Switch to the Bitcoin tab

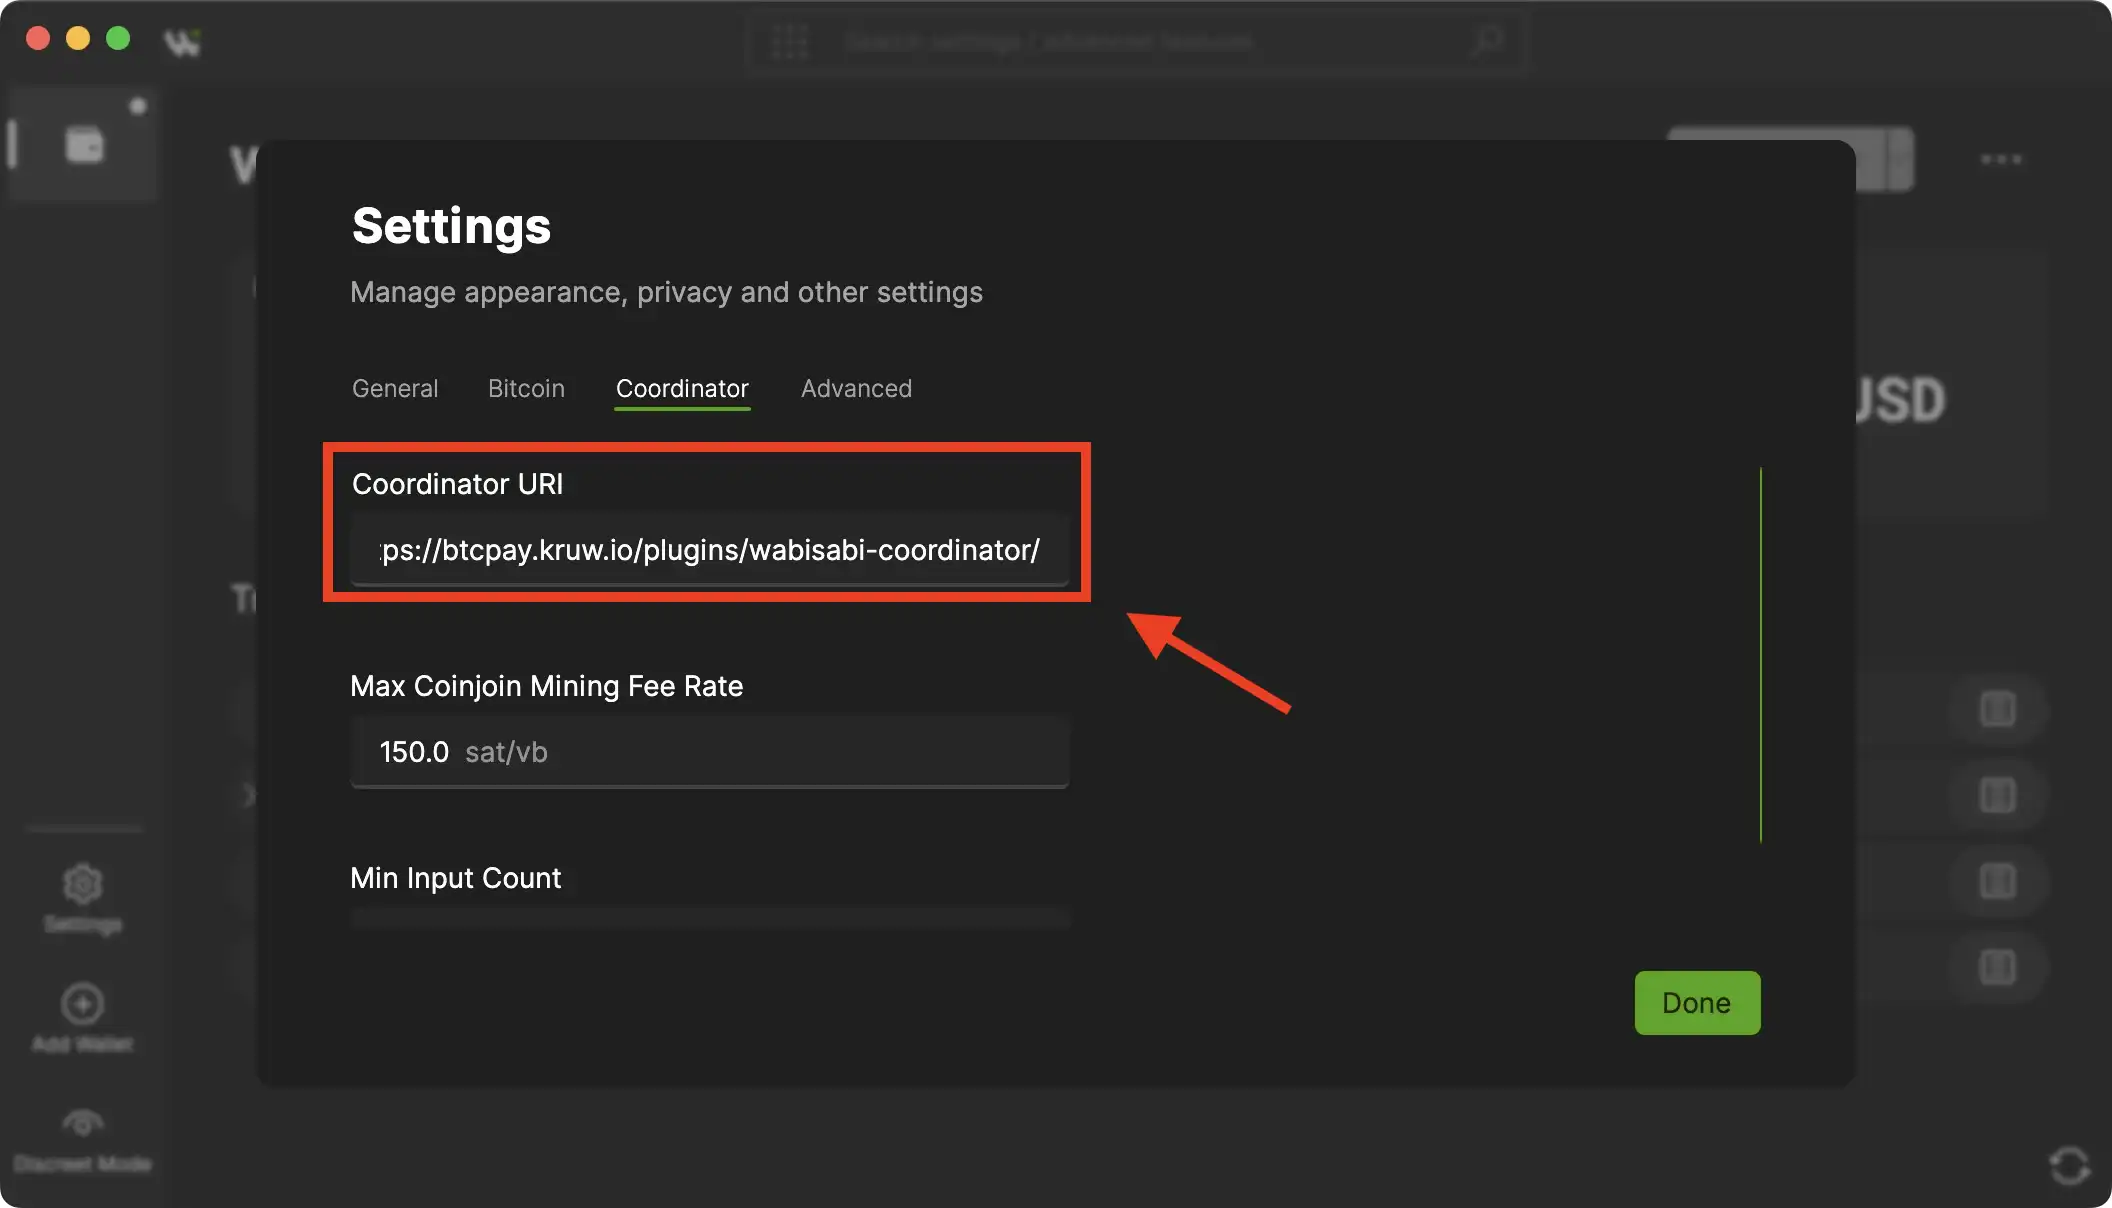pos(526,389)
